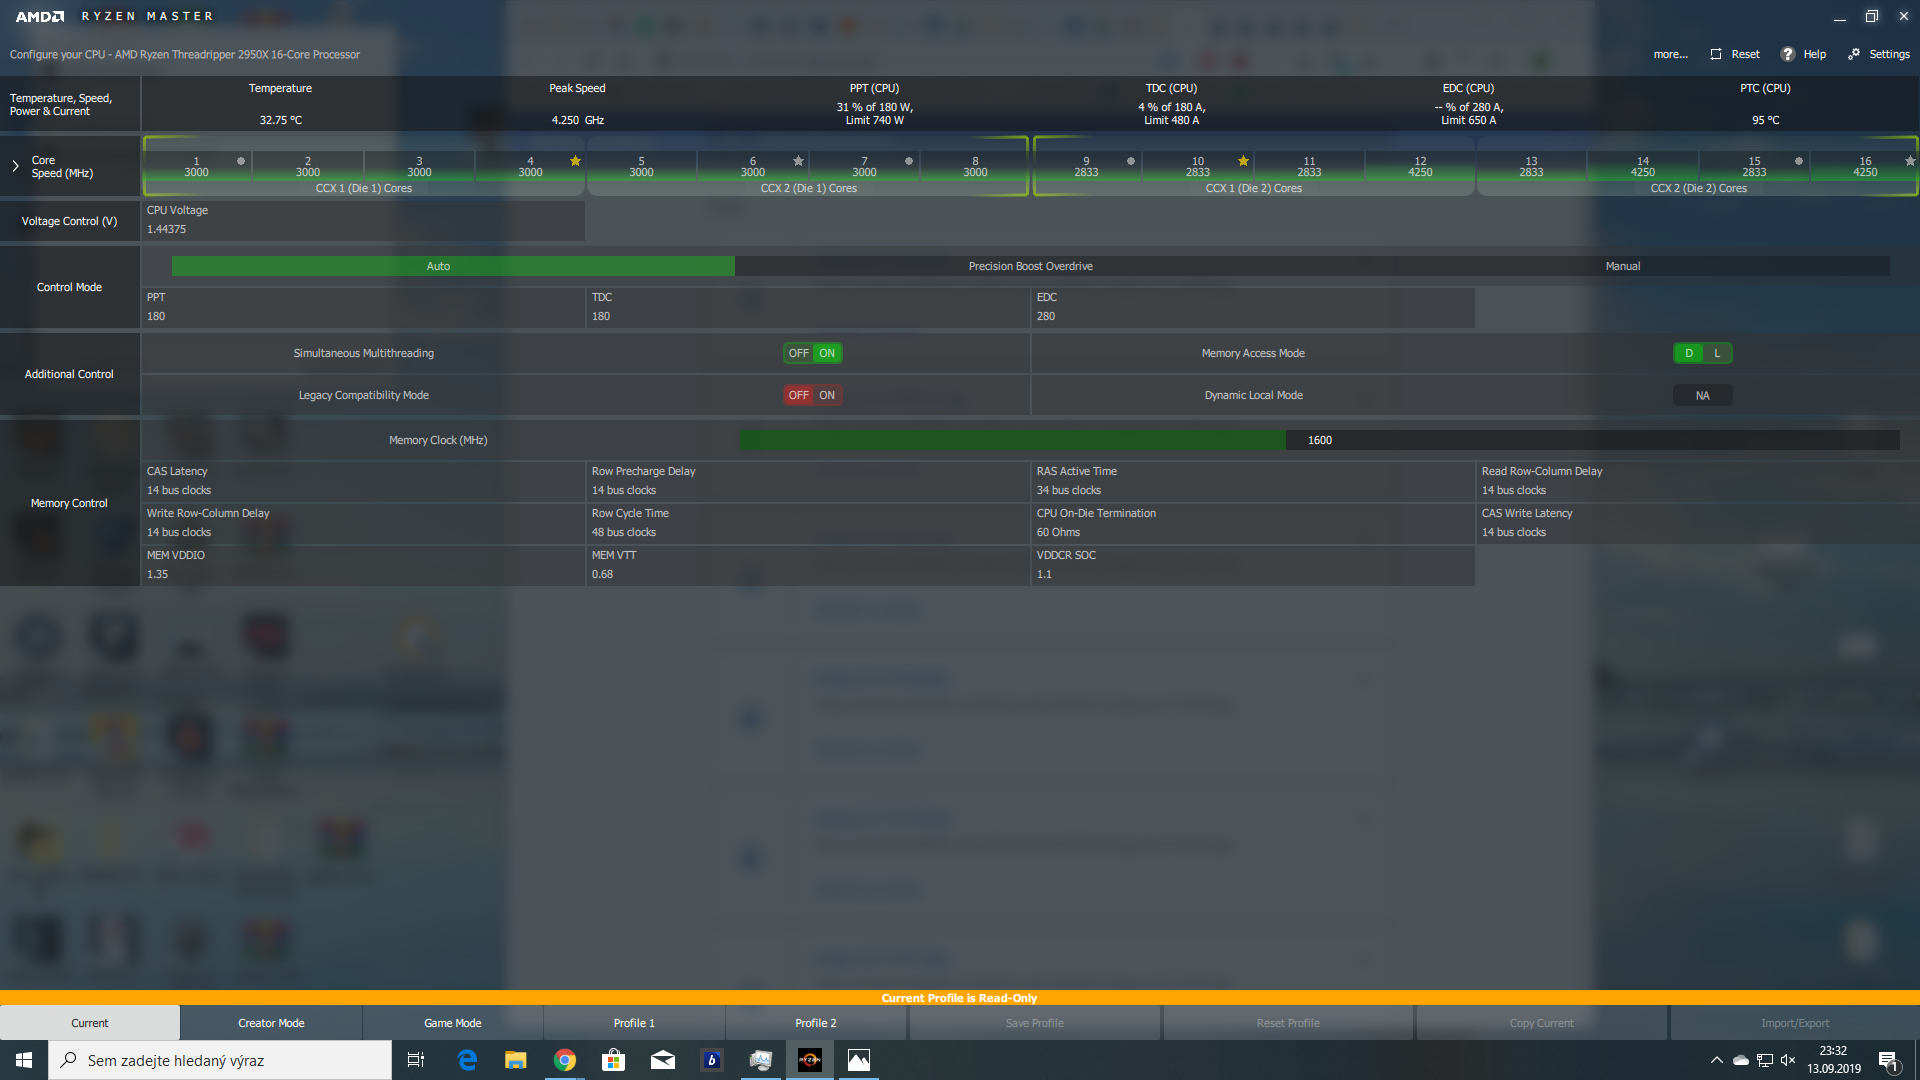This screenshot has height=1080, width=1920.
Task: Select Manual control mode
Action: [x=1622, y=266]
